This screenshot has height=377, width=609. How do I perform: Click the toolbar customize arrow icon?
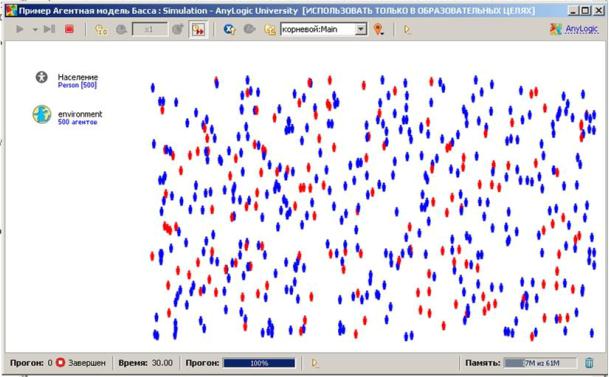[406, 29]
